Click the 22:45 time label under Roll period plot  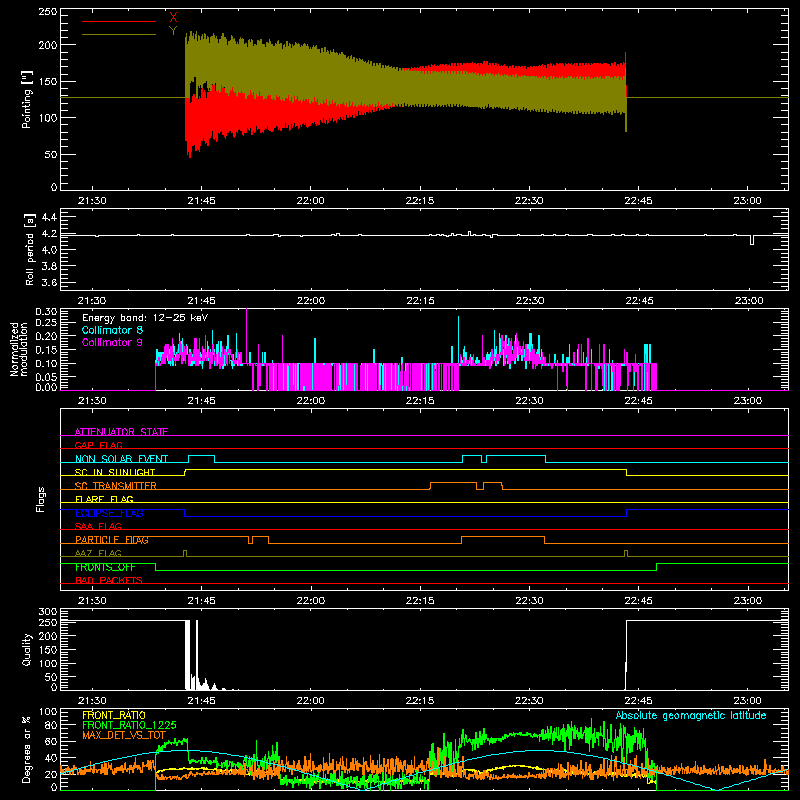639,301
